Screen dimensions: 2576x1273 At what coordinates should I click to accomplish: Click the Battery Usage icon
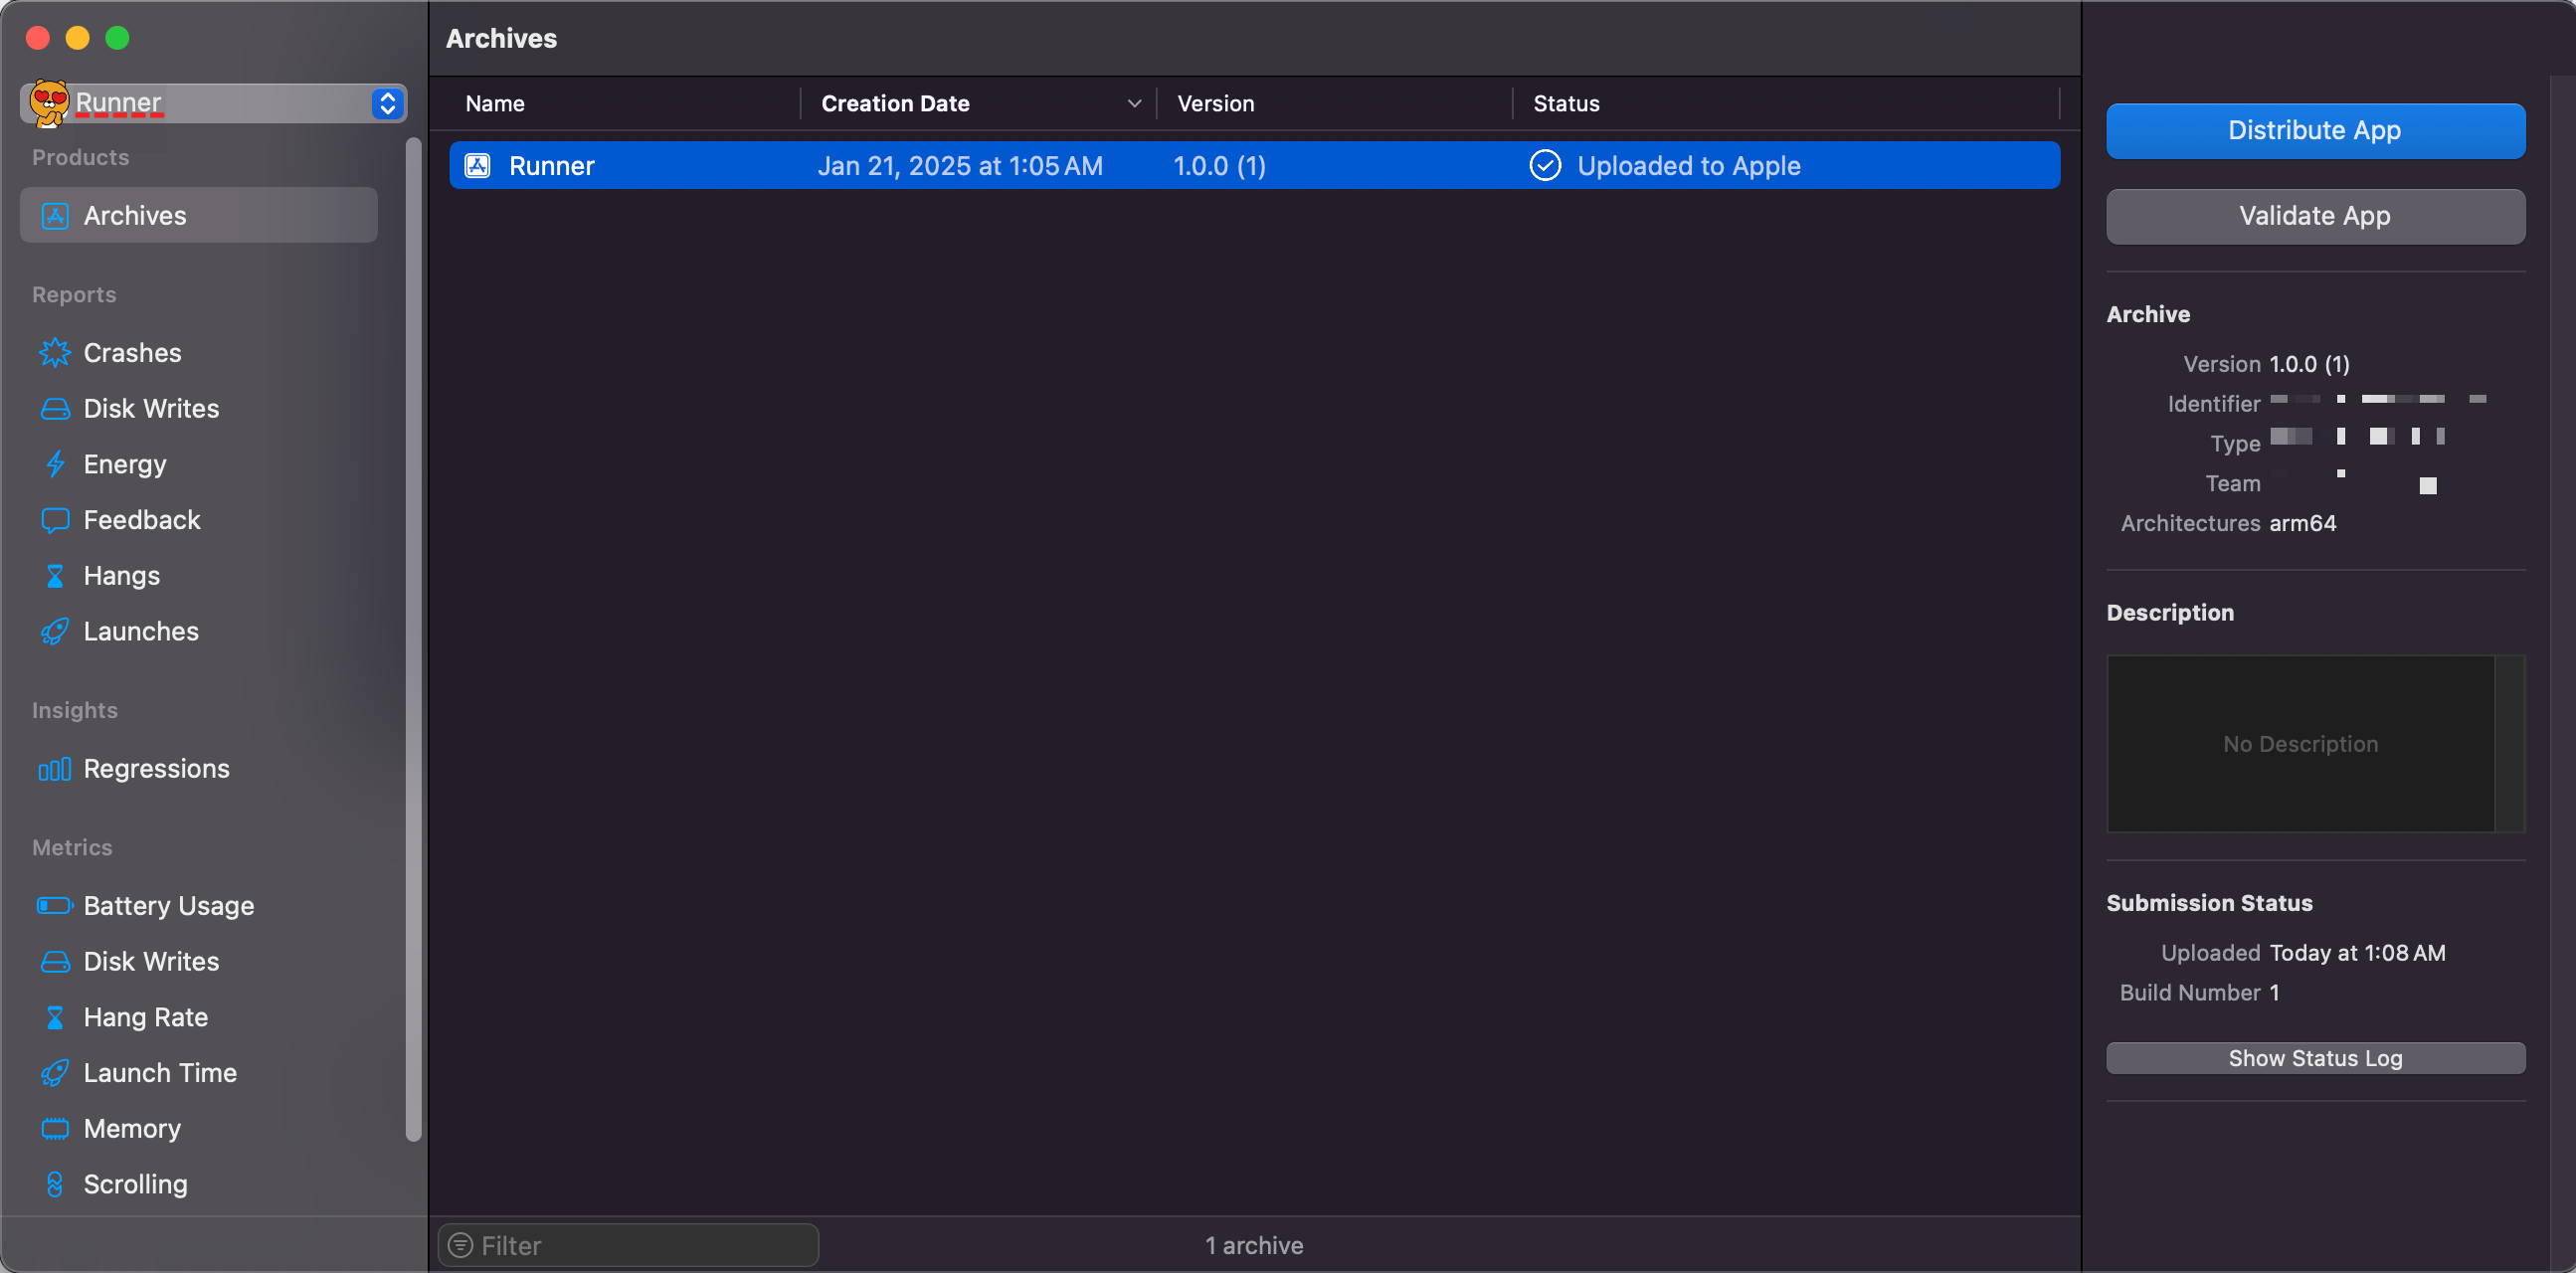tap(55, 906)
